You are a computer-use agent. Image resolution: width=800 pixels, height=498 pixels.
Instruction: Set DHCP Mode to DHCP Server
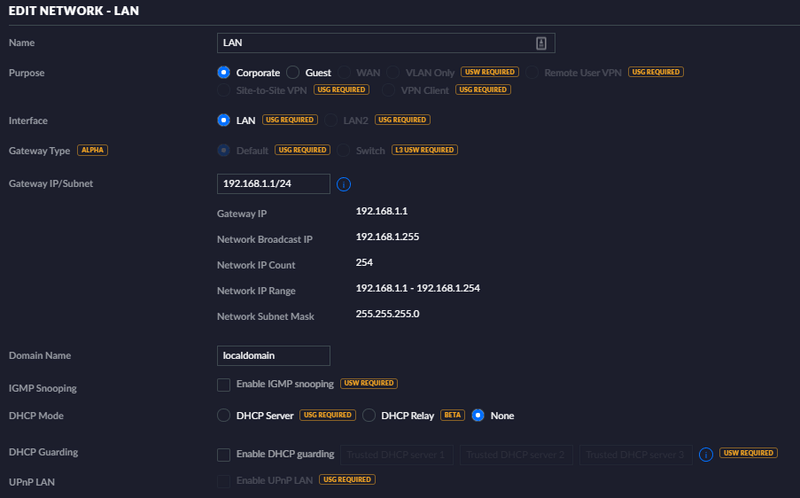point(224,415)
